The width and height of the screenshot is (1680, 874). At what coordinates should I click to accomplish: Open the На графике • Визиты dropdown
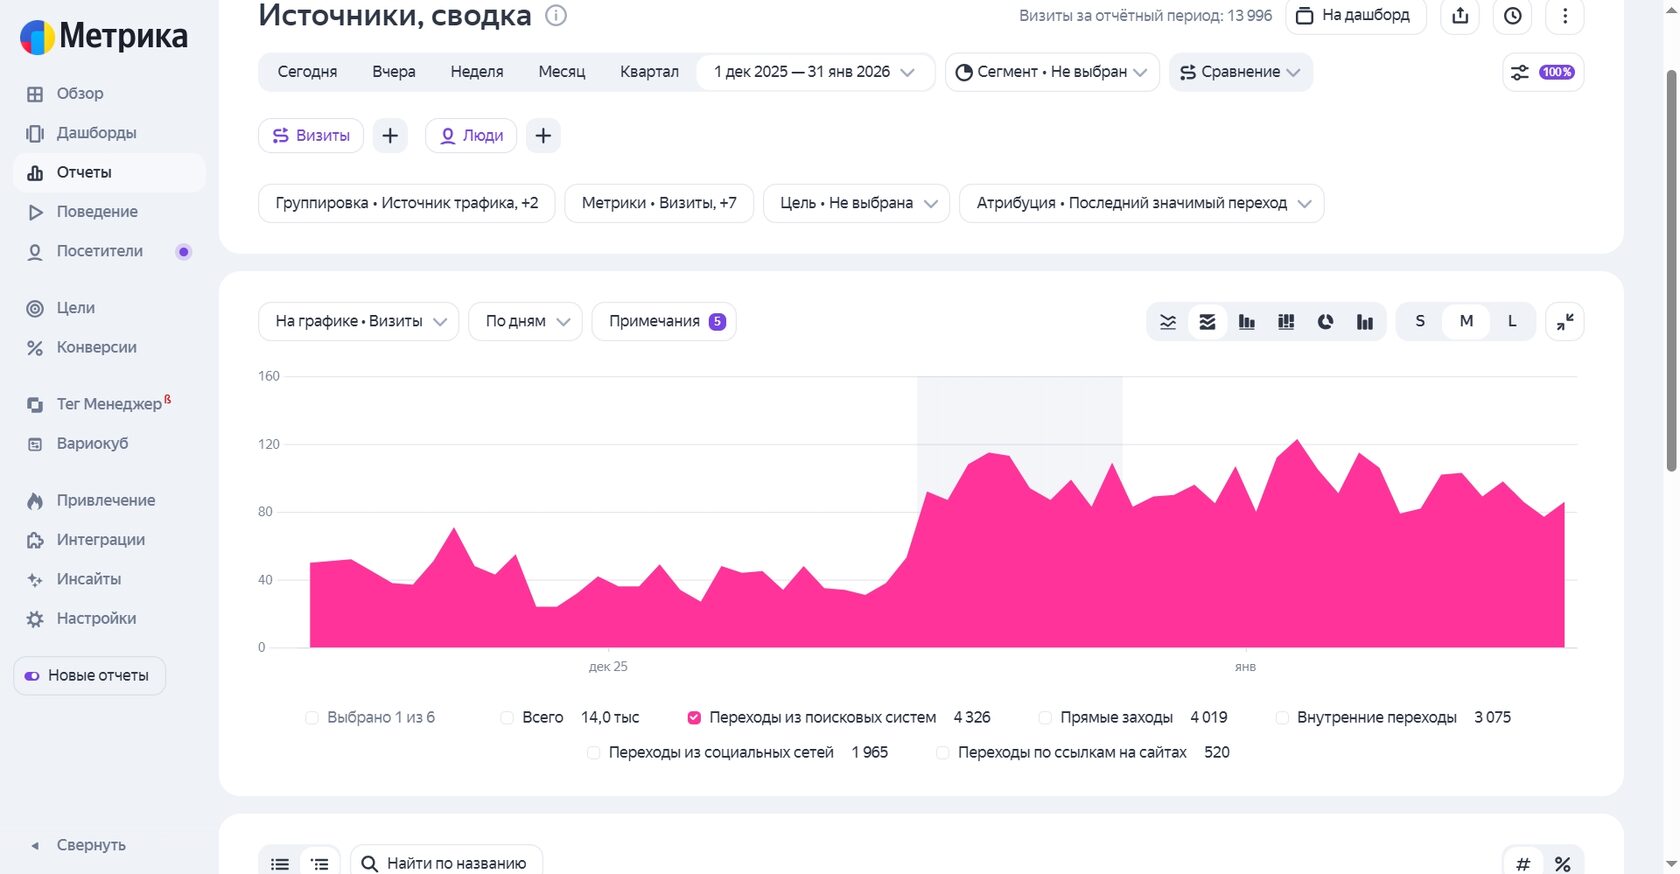click(359, 321)
